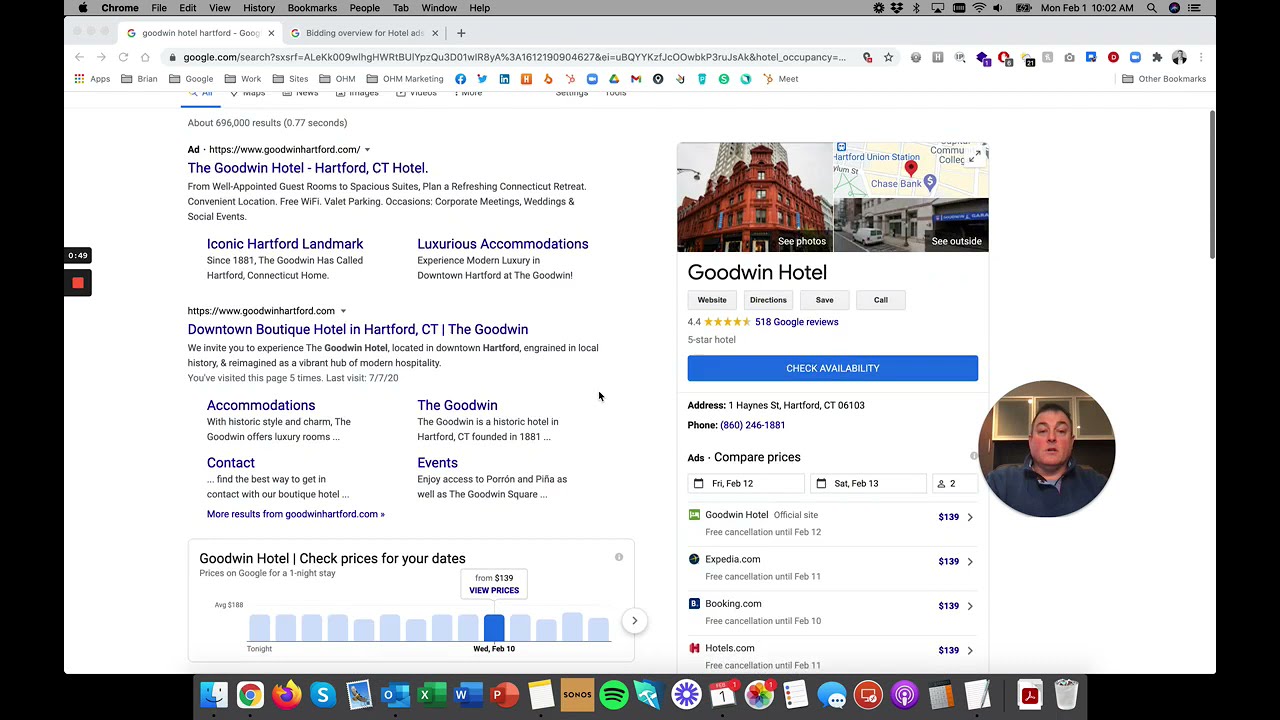Click the Call button

pos(880,300)
